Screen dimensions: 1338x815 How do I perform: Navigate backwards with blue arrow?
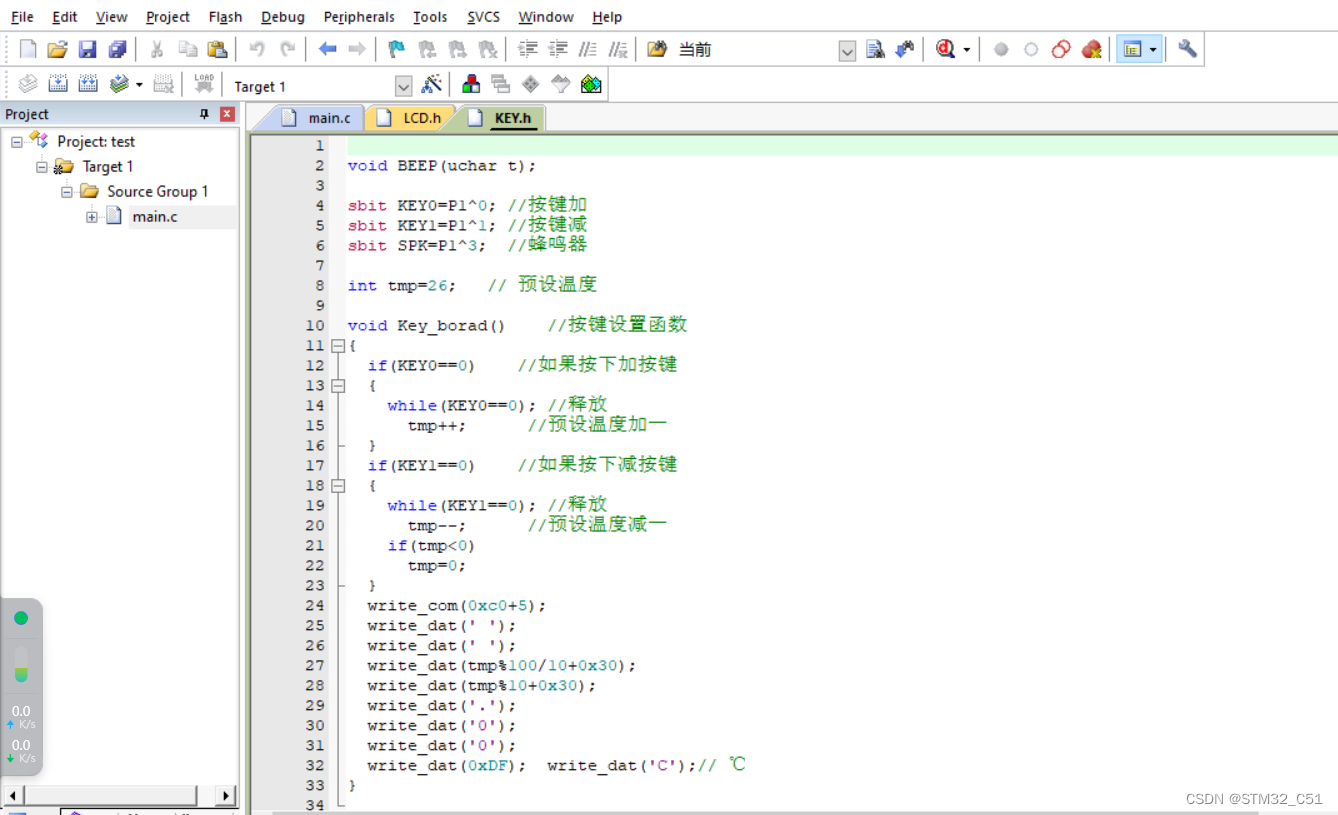coord(327,49)
